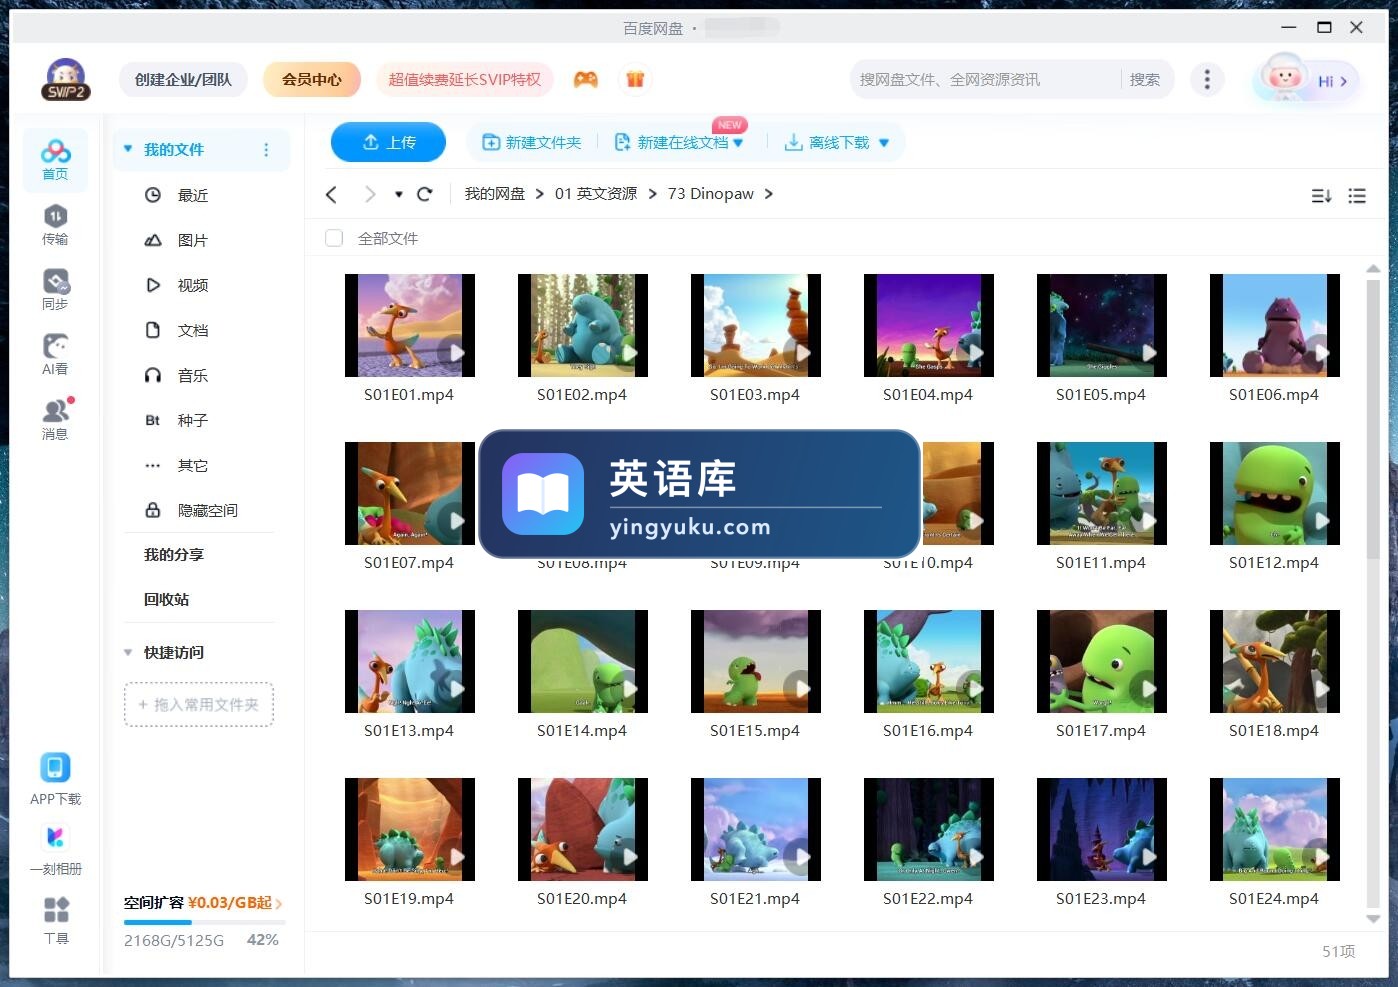This screenshot has width=1398, height=987.
Task: Open 回收站 recycle bin
Action: (x=166, y=599)
